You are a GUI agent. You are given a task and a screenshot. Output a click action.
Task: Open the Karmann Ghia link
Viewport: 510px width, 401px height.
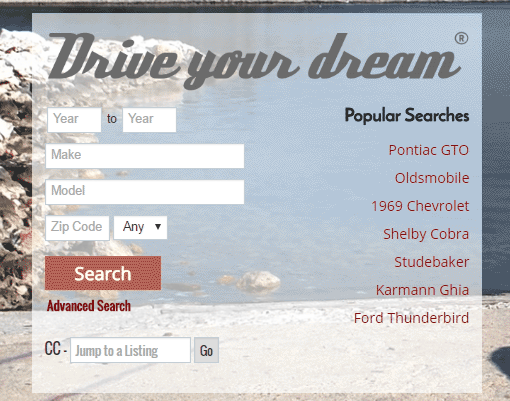point(422,290)
